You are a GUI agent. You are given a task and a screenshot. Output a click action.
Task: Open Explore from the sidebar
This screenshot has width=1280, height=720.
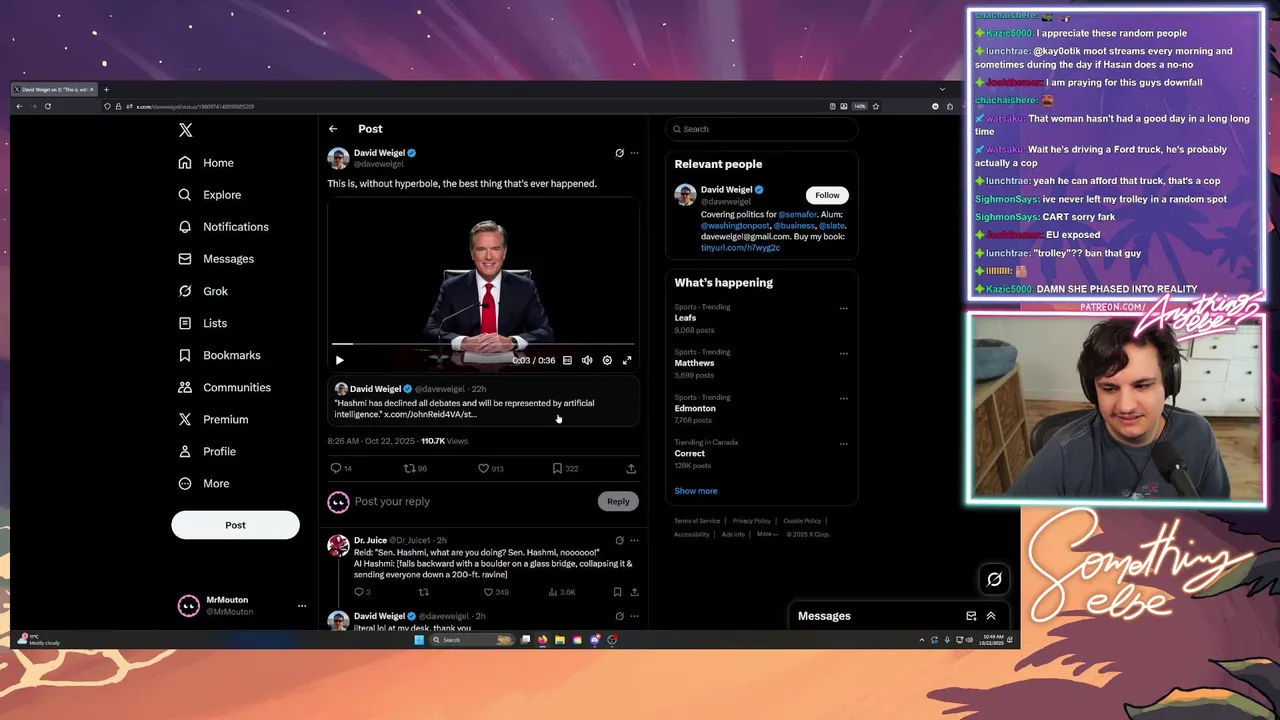coord(210,195)
